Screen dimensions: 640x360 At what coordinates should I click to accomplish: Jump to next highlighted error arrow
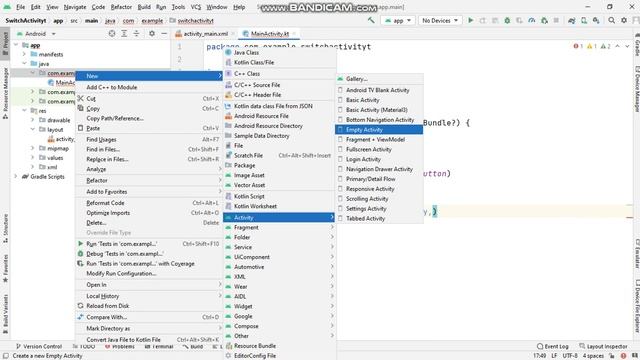[x=627, y=46]
